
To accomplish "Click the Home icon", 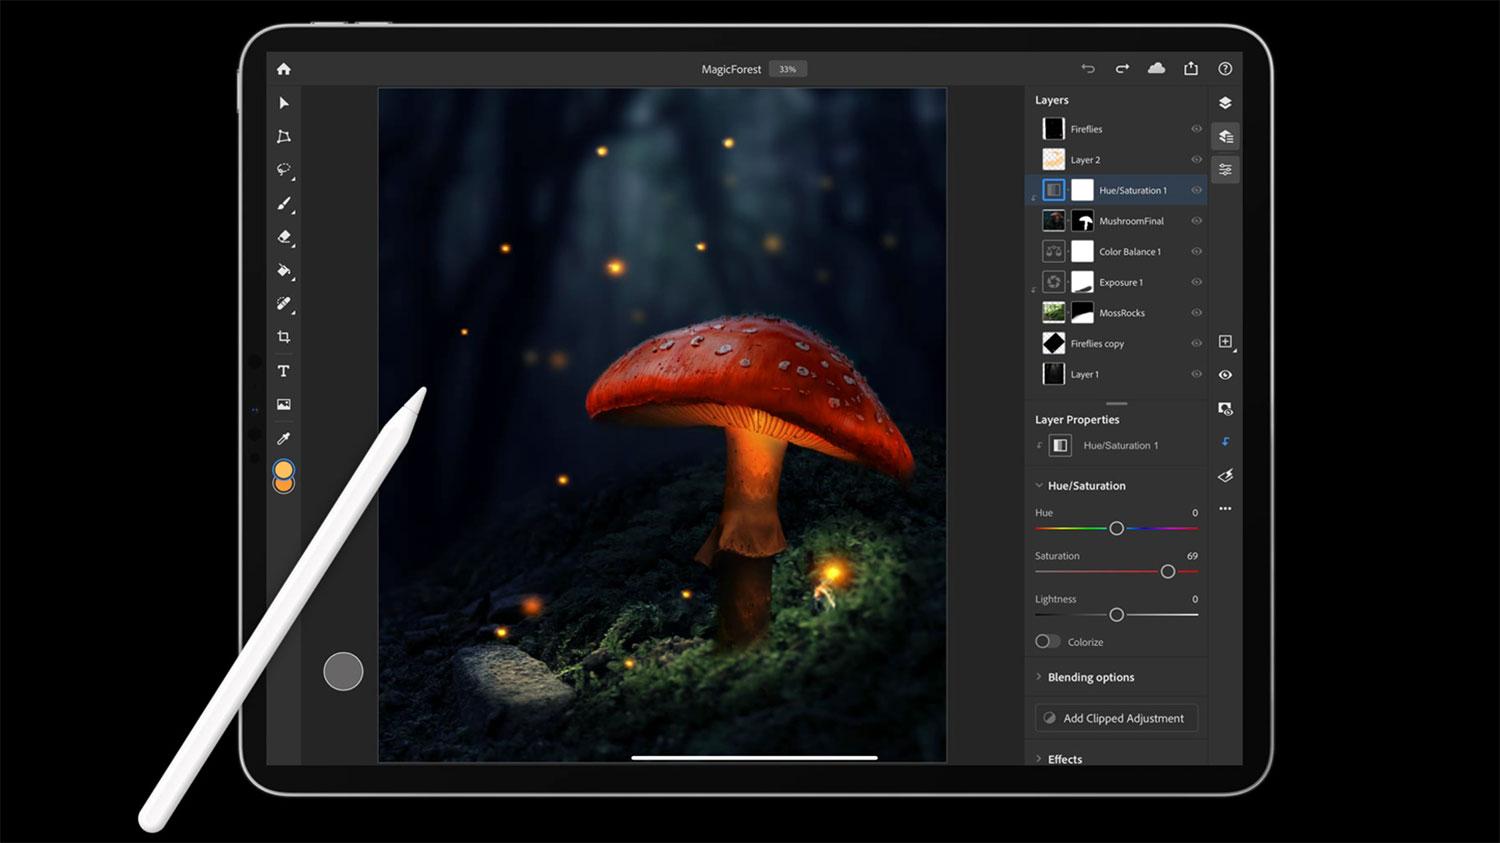I will coord(284,69).
